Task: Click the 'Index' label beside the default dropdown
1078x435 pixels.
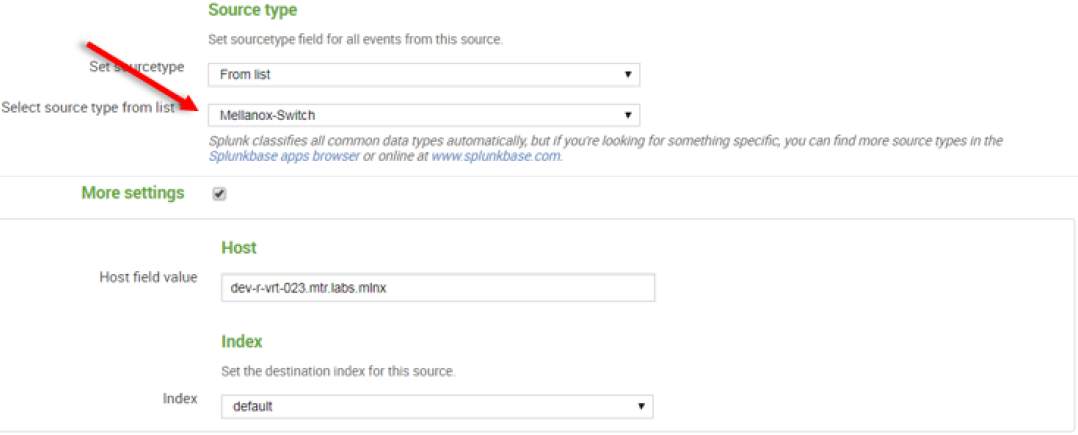Action: 180,399
